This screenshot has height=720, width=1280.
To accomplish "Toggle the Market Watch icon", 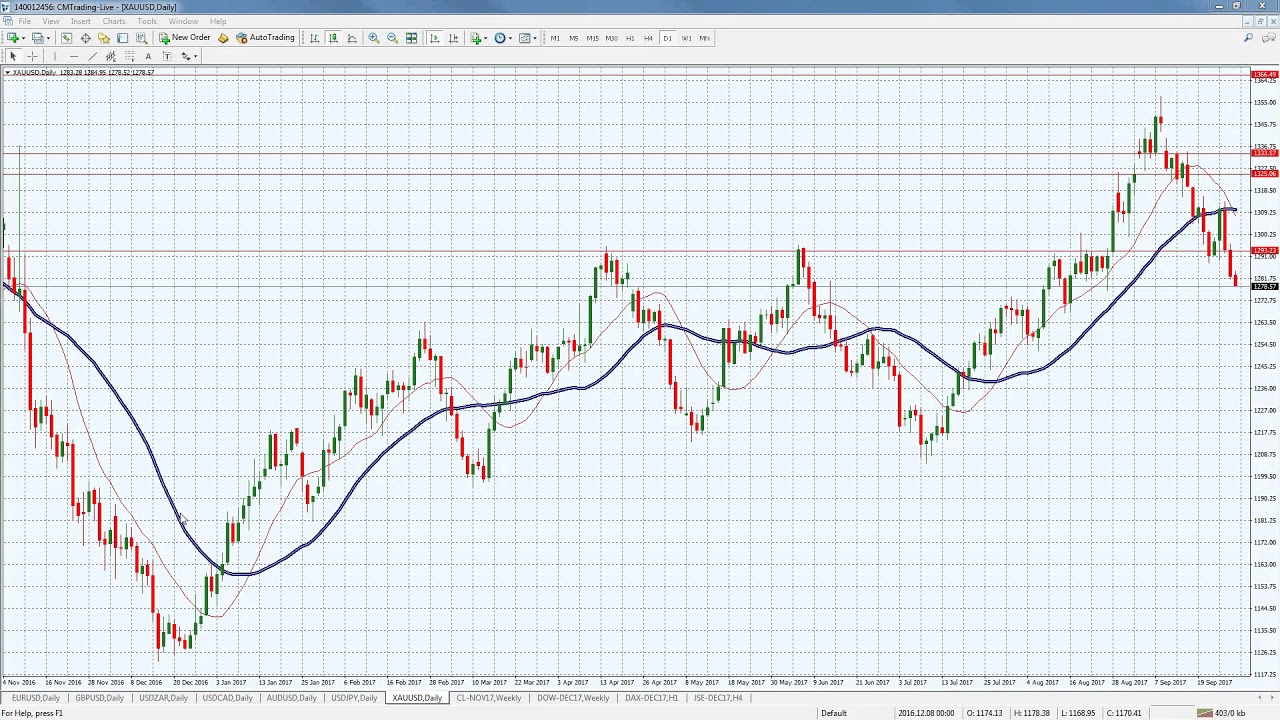I will point(66,38).
